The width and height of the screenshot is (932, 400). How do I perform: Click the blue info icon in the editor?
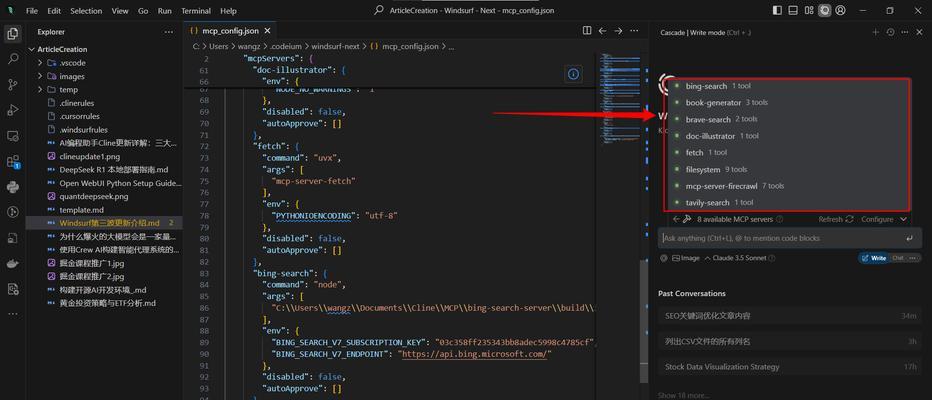tap(573, 74)
